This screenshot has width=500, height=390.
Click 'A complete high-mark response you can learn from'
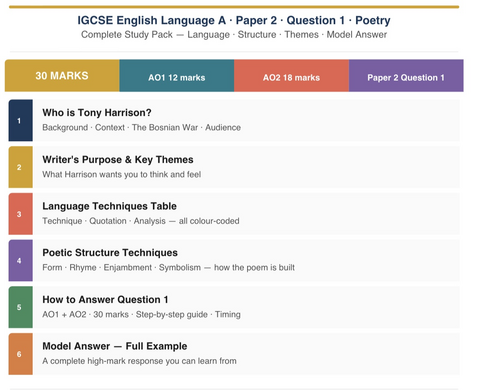(x=139, y=361)
